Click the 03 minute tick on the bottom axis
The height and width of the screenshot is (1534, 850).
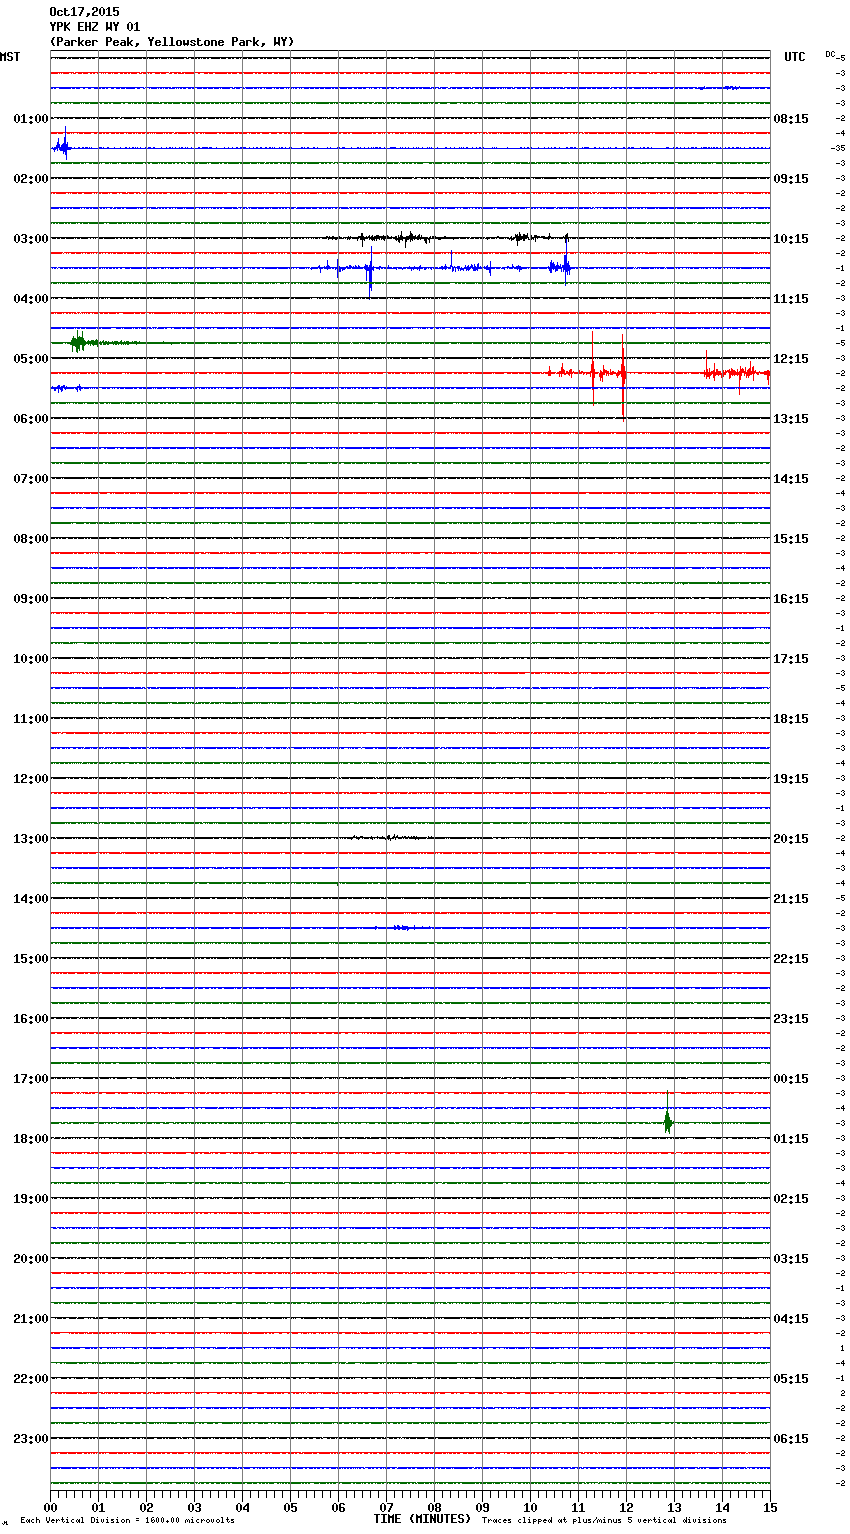(x=194, y=1507)
